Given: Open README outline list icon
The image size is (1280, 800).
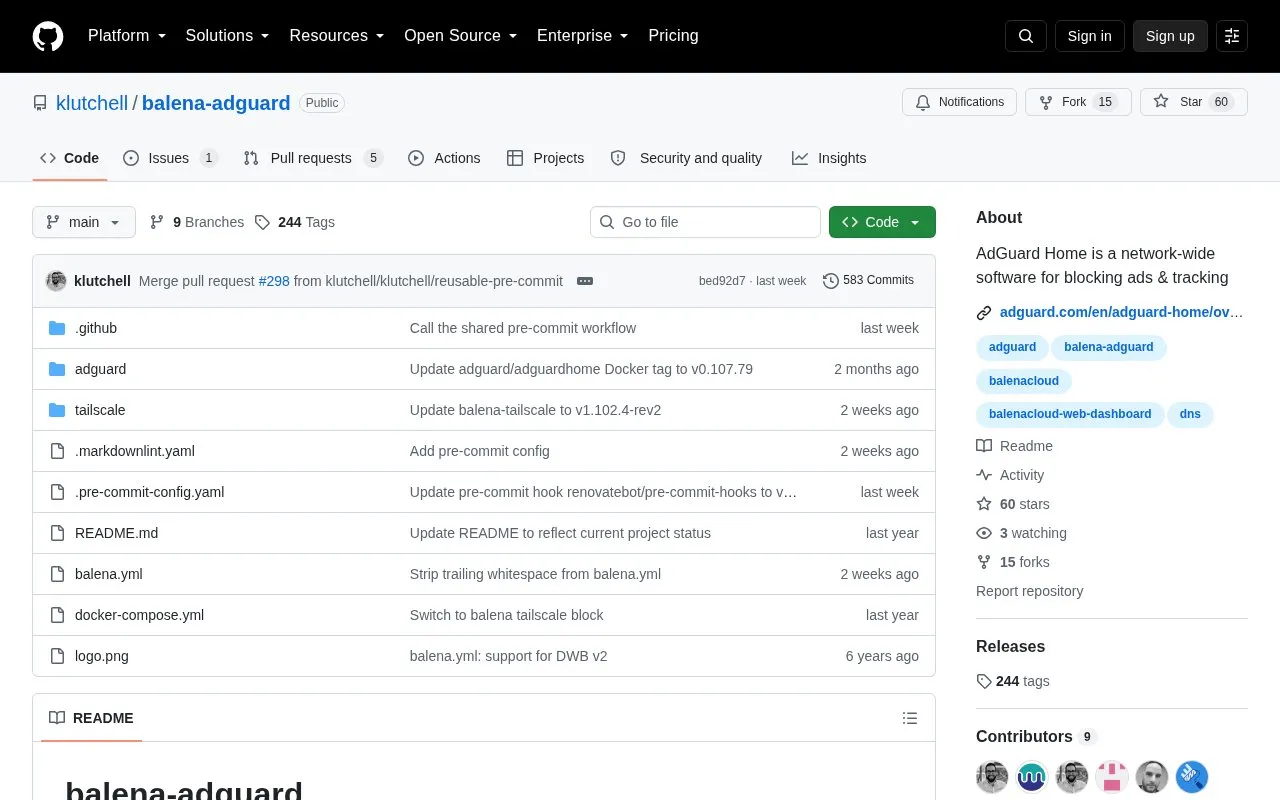Looking at the screenshot, I should tap(910, 718).
